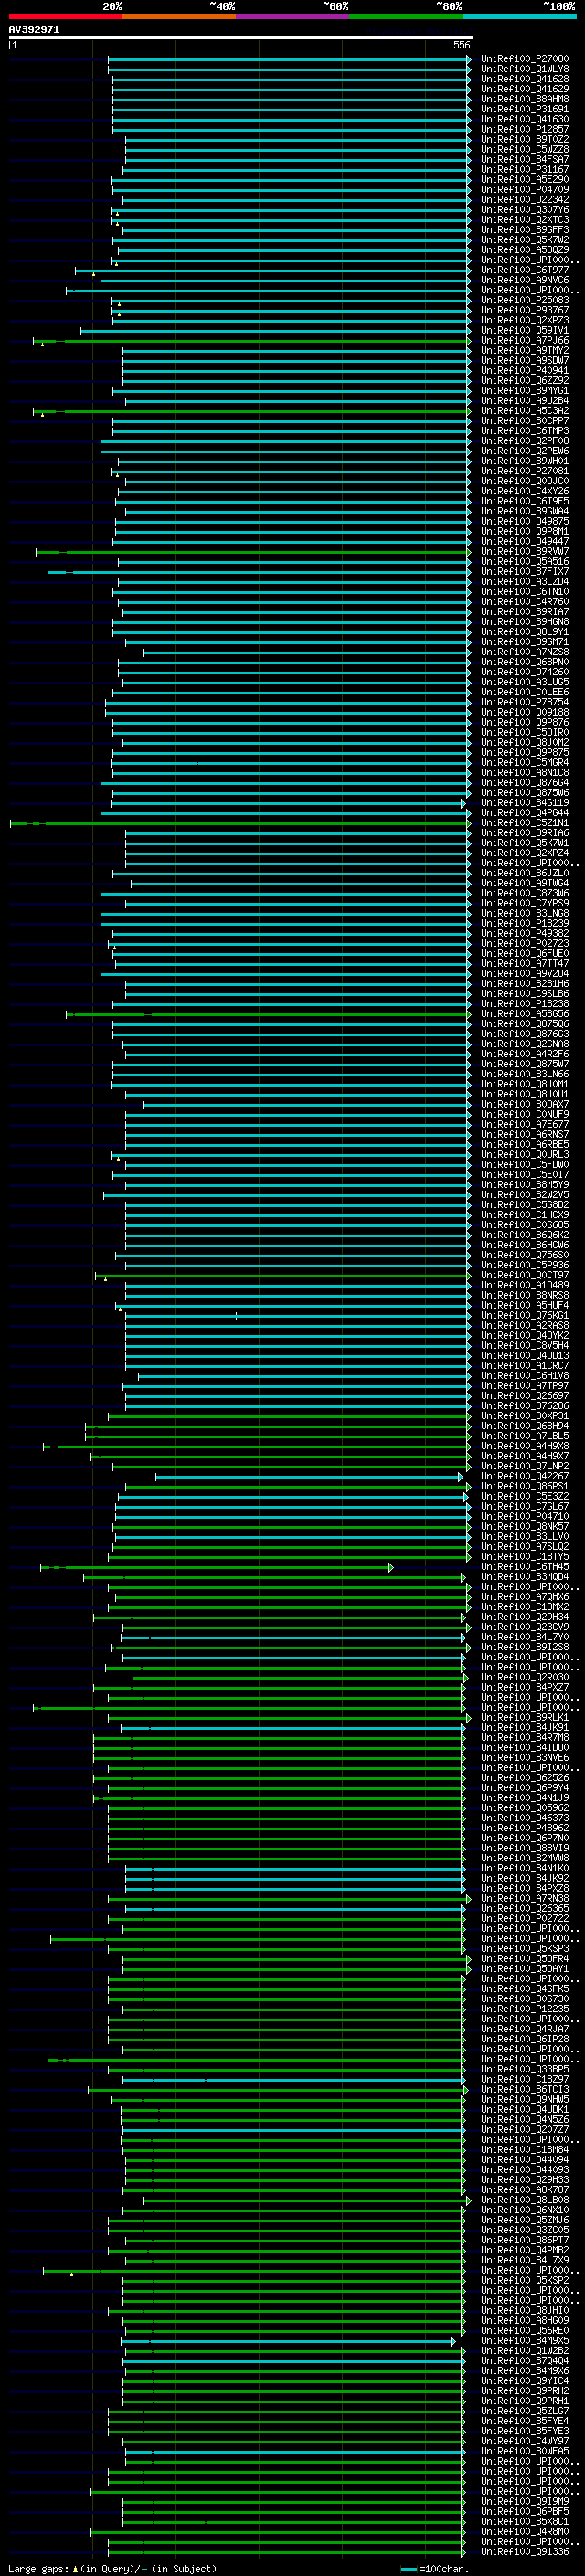585x2576 pixels.
Task: Click the hit label UniRef100_P27080
Action: (x=525, y=59)
